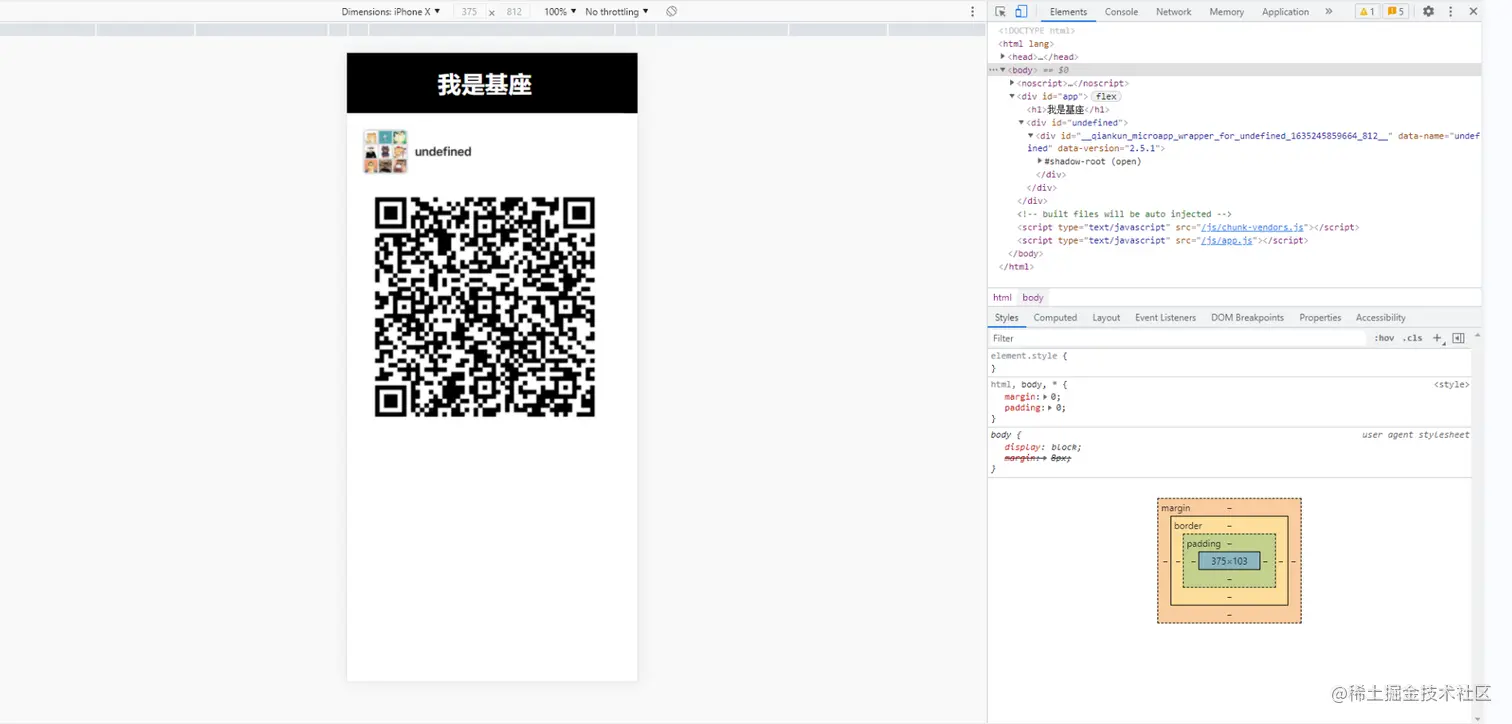The width and height of the screenshot is (1512, 724).
Task: Switch to the Console tab
Action: coord(1121,12)
